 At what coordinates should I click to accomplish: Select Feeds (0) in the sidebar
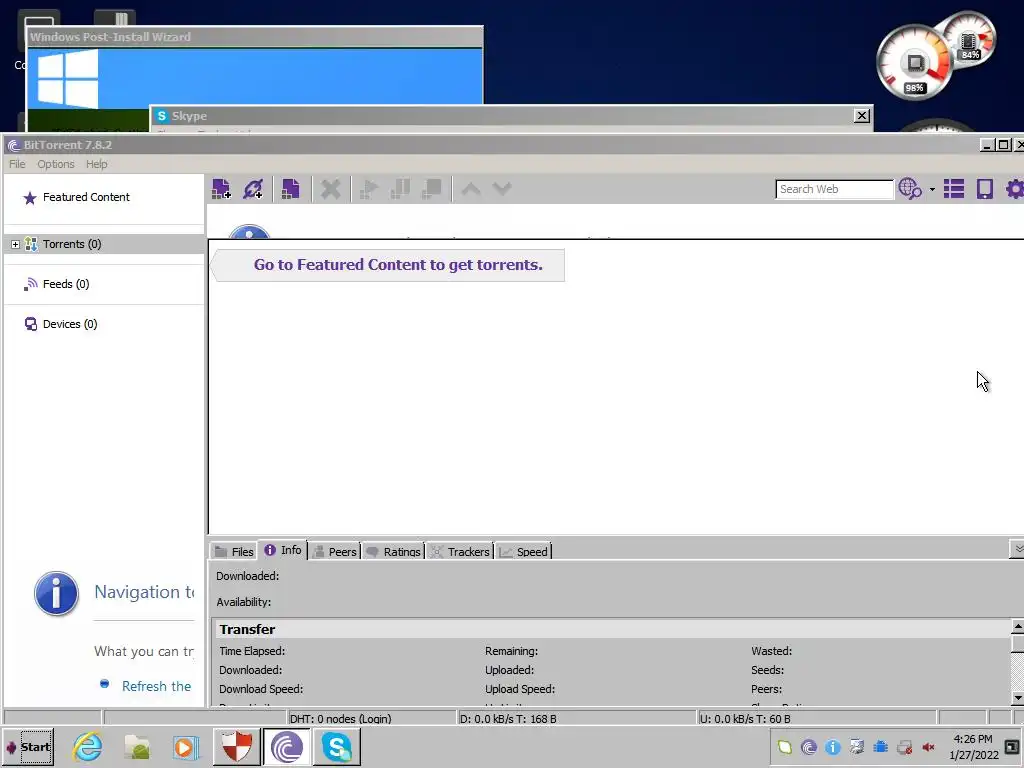point(66,284)
